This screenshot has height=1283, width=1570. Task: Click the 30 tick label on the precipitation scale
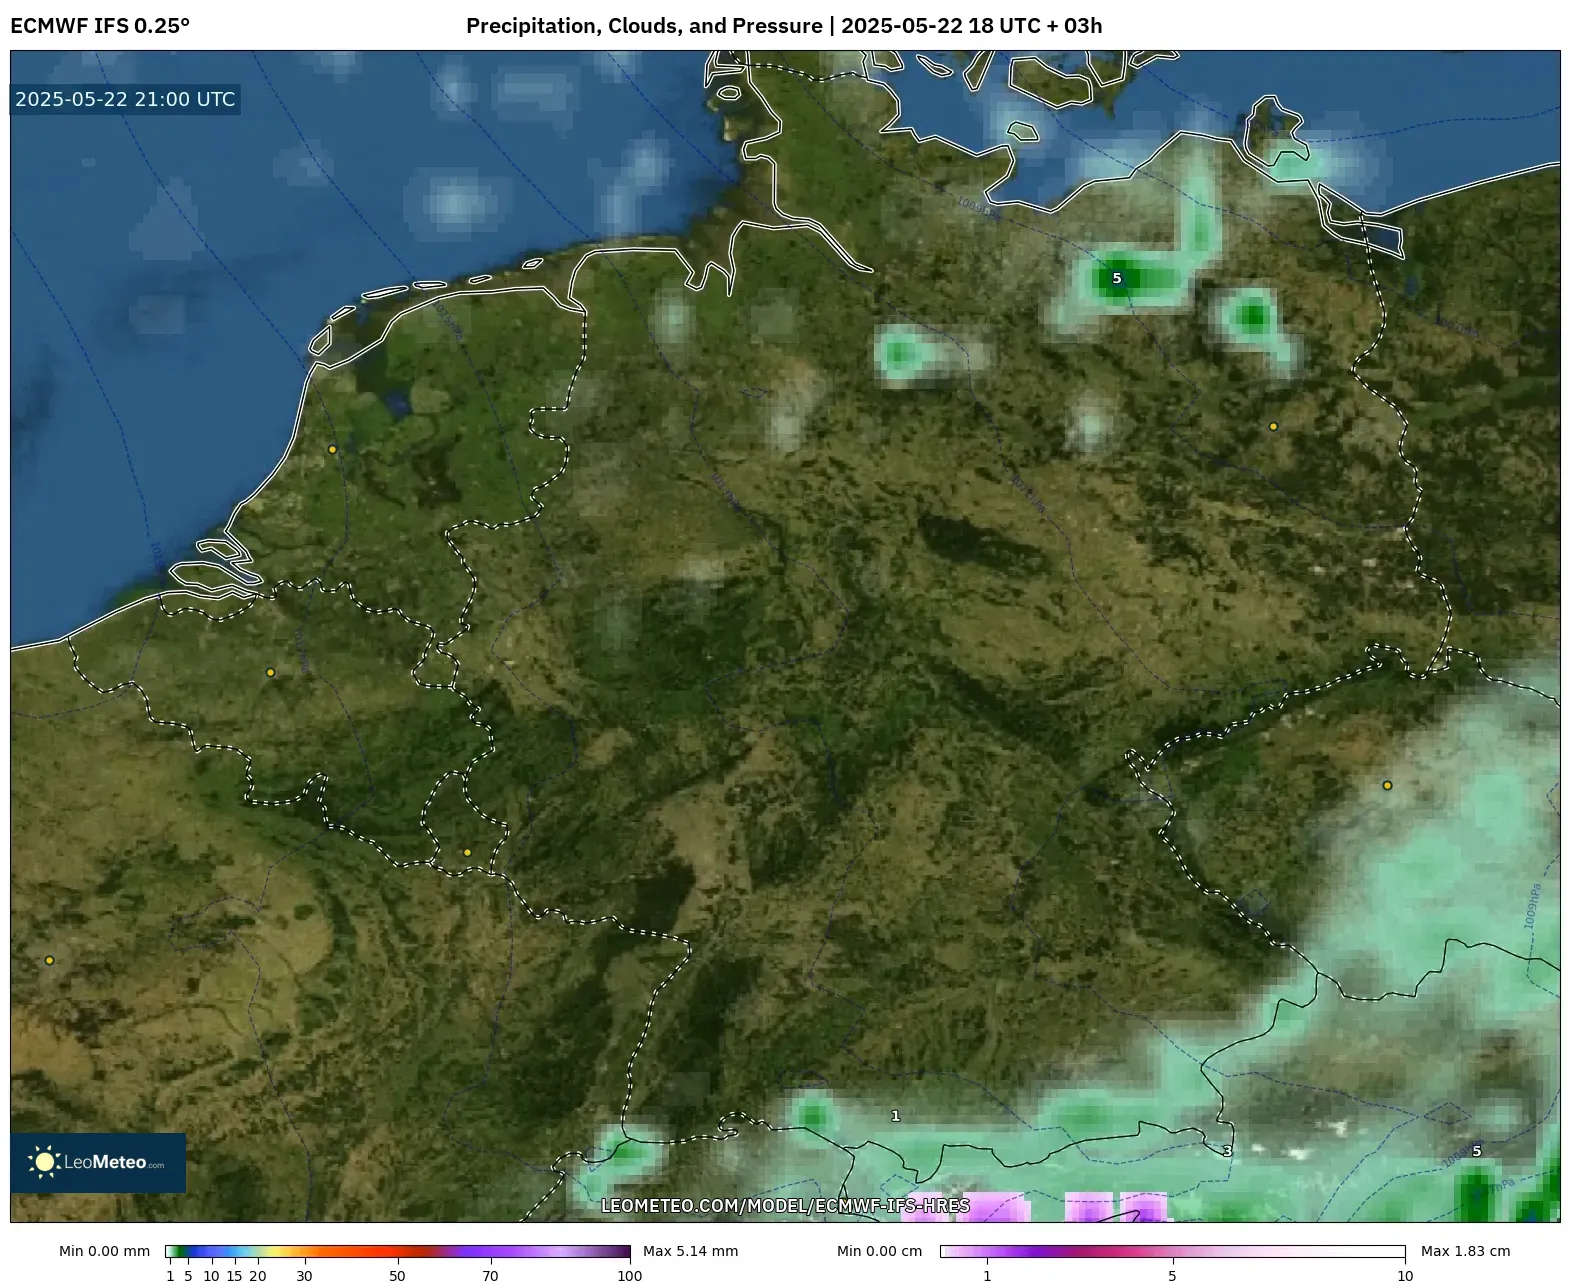coord(304,1275)
